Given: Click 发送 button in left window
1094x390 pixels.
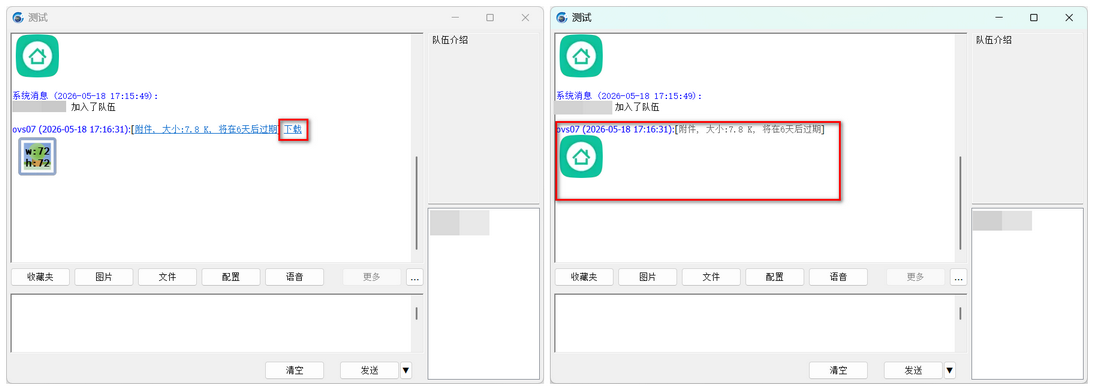Looking at the screenshot, I should [369, 370].
